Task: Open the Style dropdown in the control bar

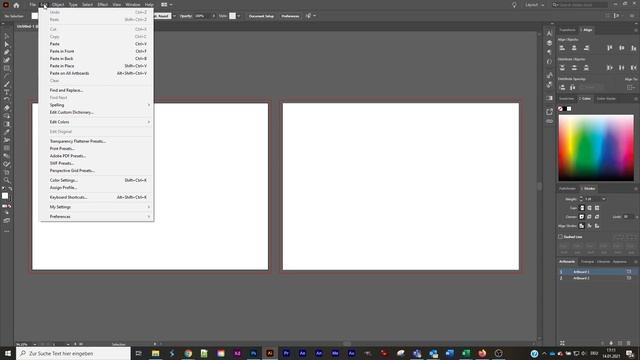Action: (x=238, y=16)
